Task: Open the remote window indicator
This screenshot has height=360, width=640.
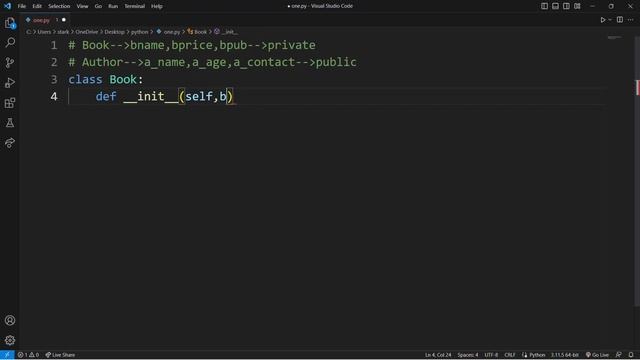Action: tap(7, 355)
